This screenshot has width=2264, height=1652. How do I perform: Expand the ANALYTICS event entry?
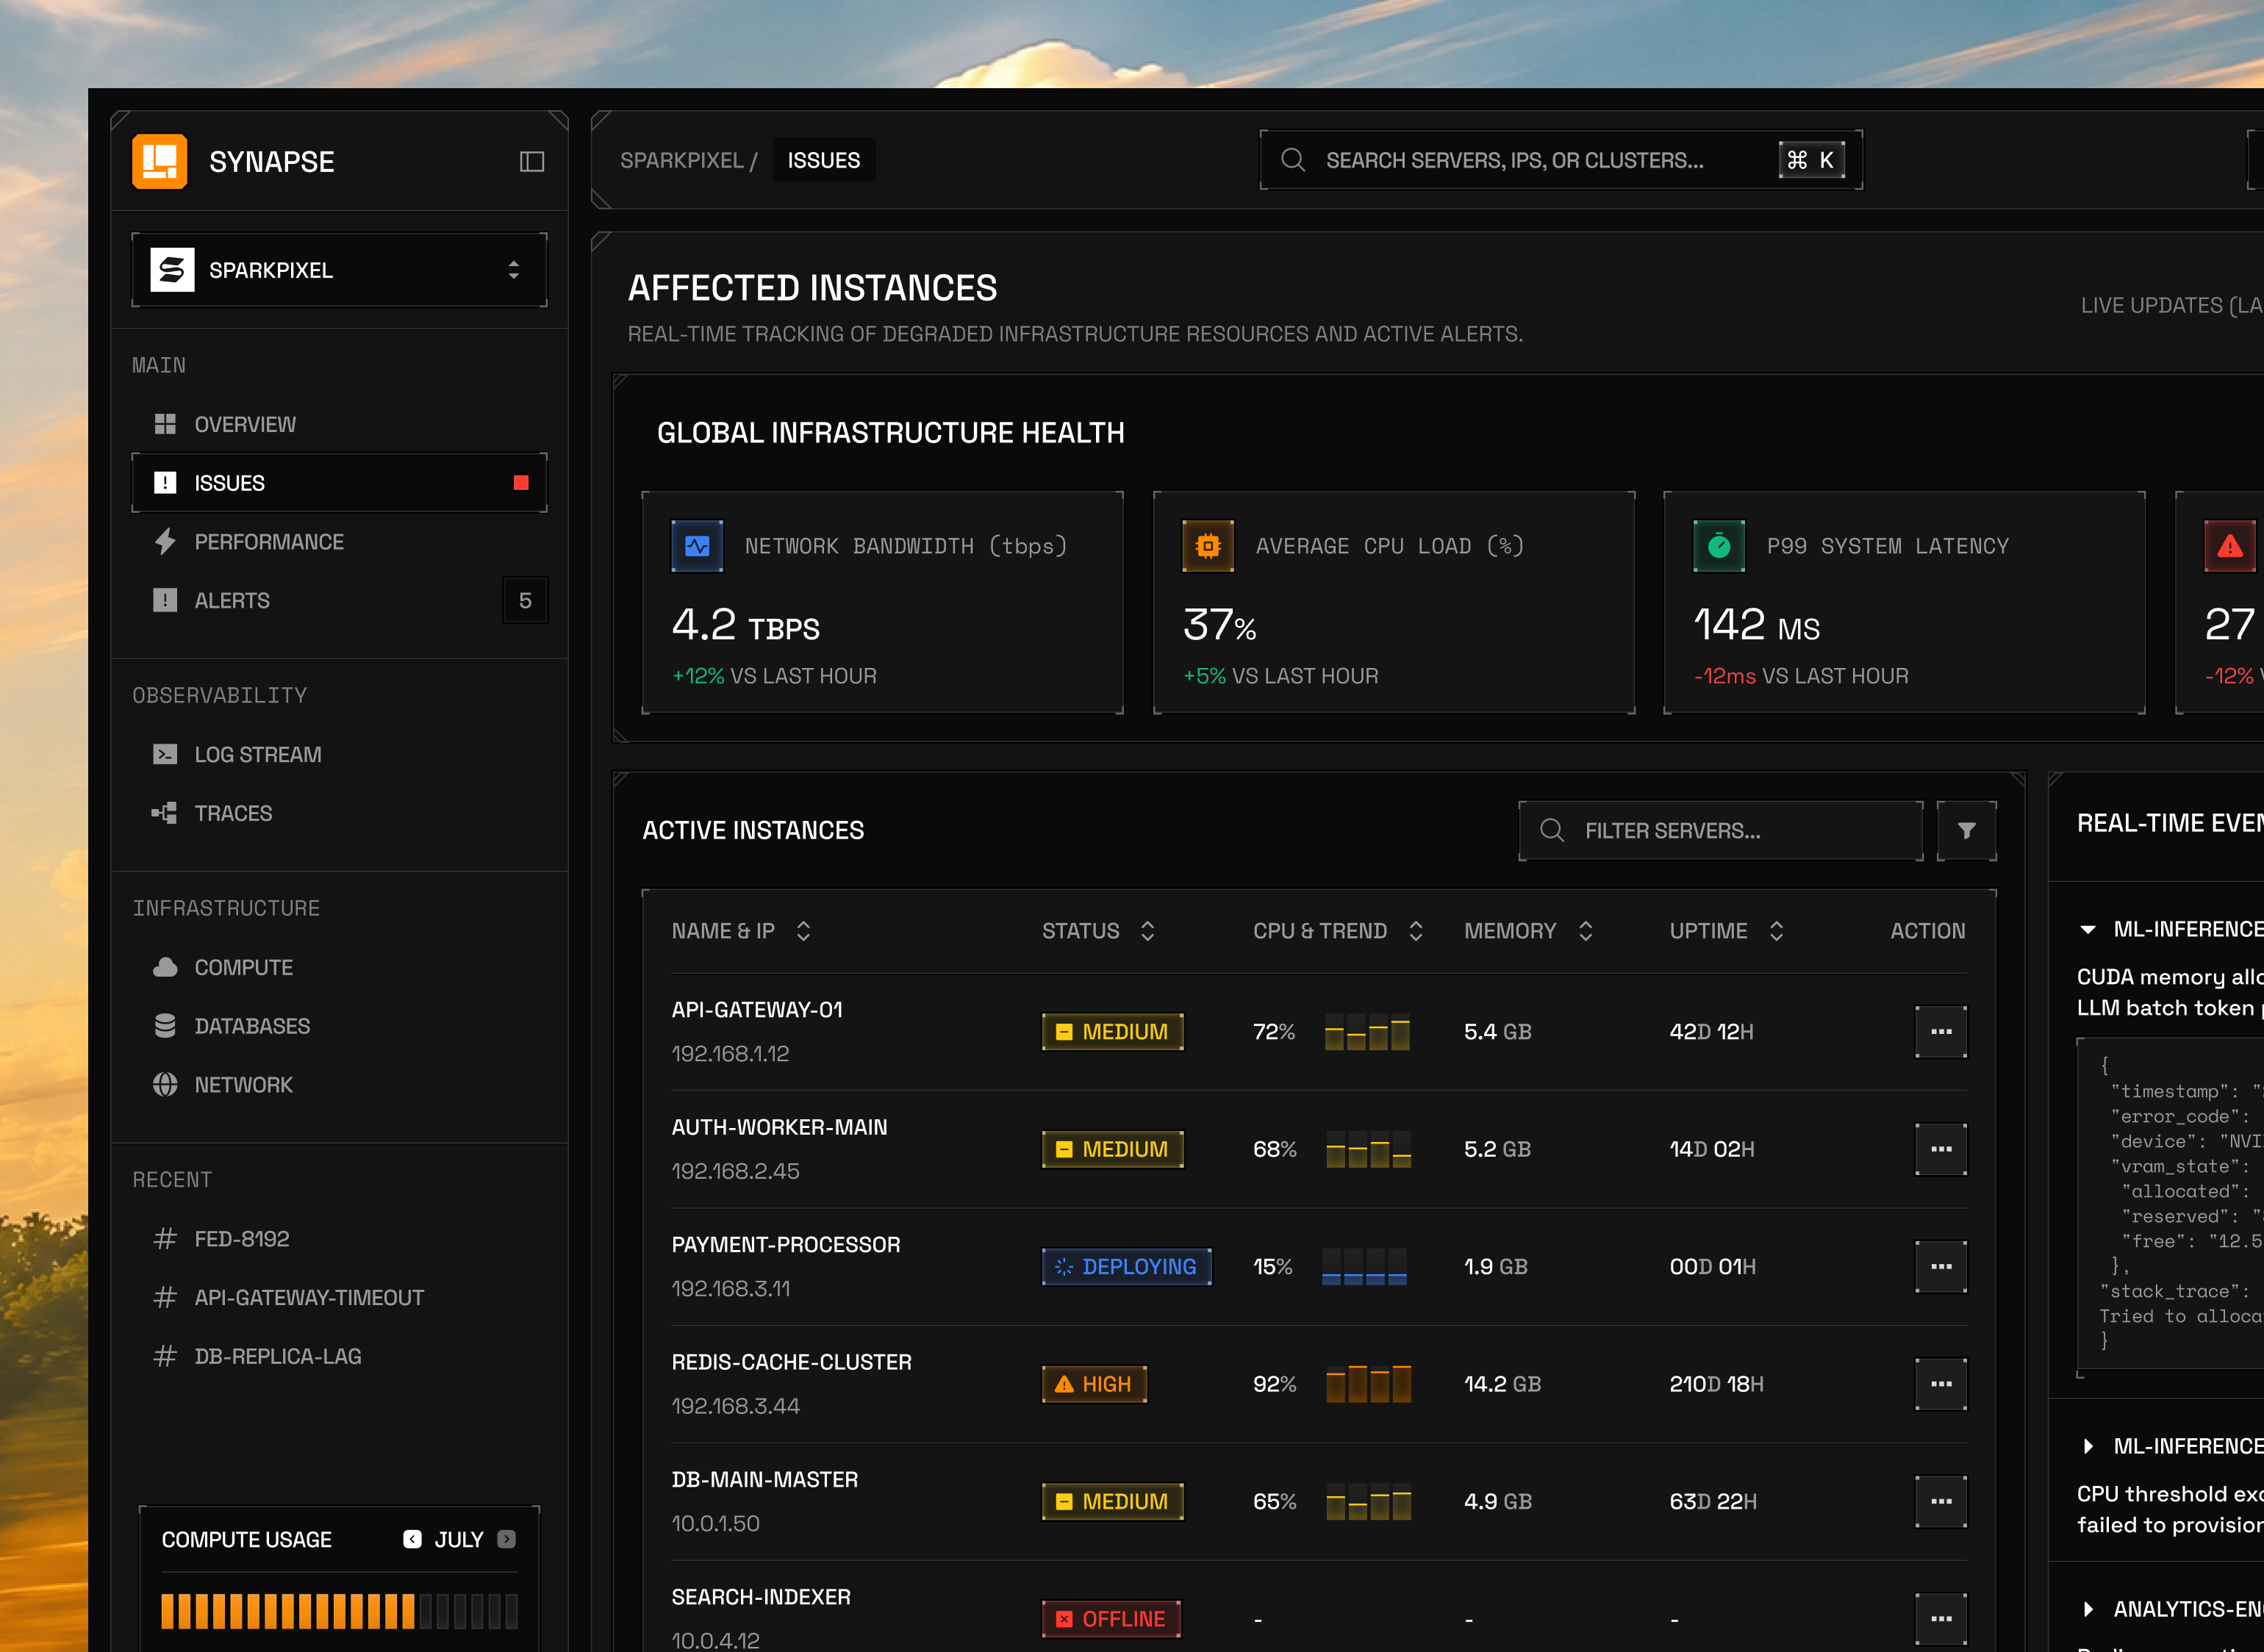[2087, 1609]
